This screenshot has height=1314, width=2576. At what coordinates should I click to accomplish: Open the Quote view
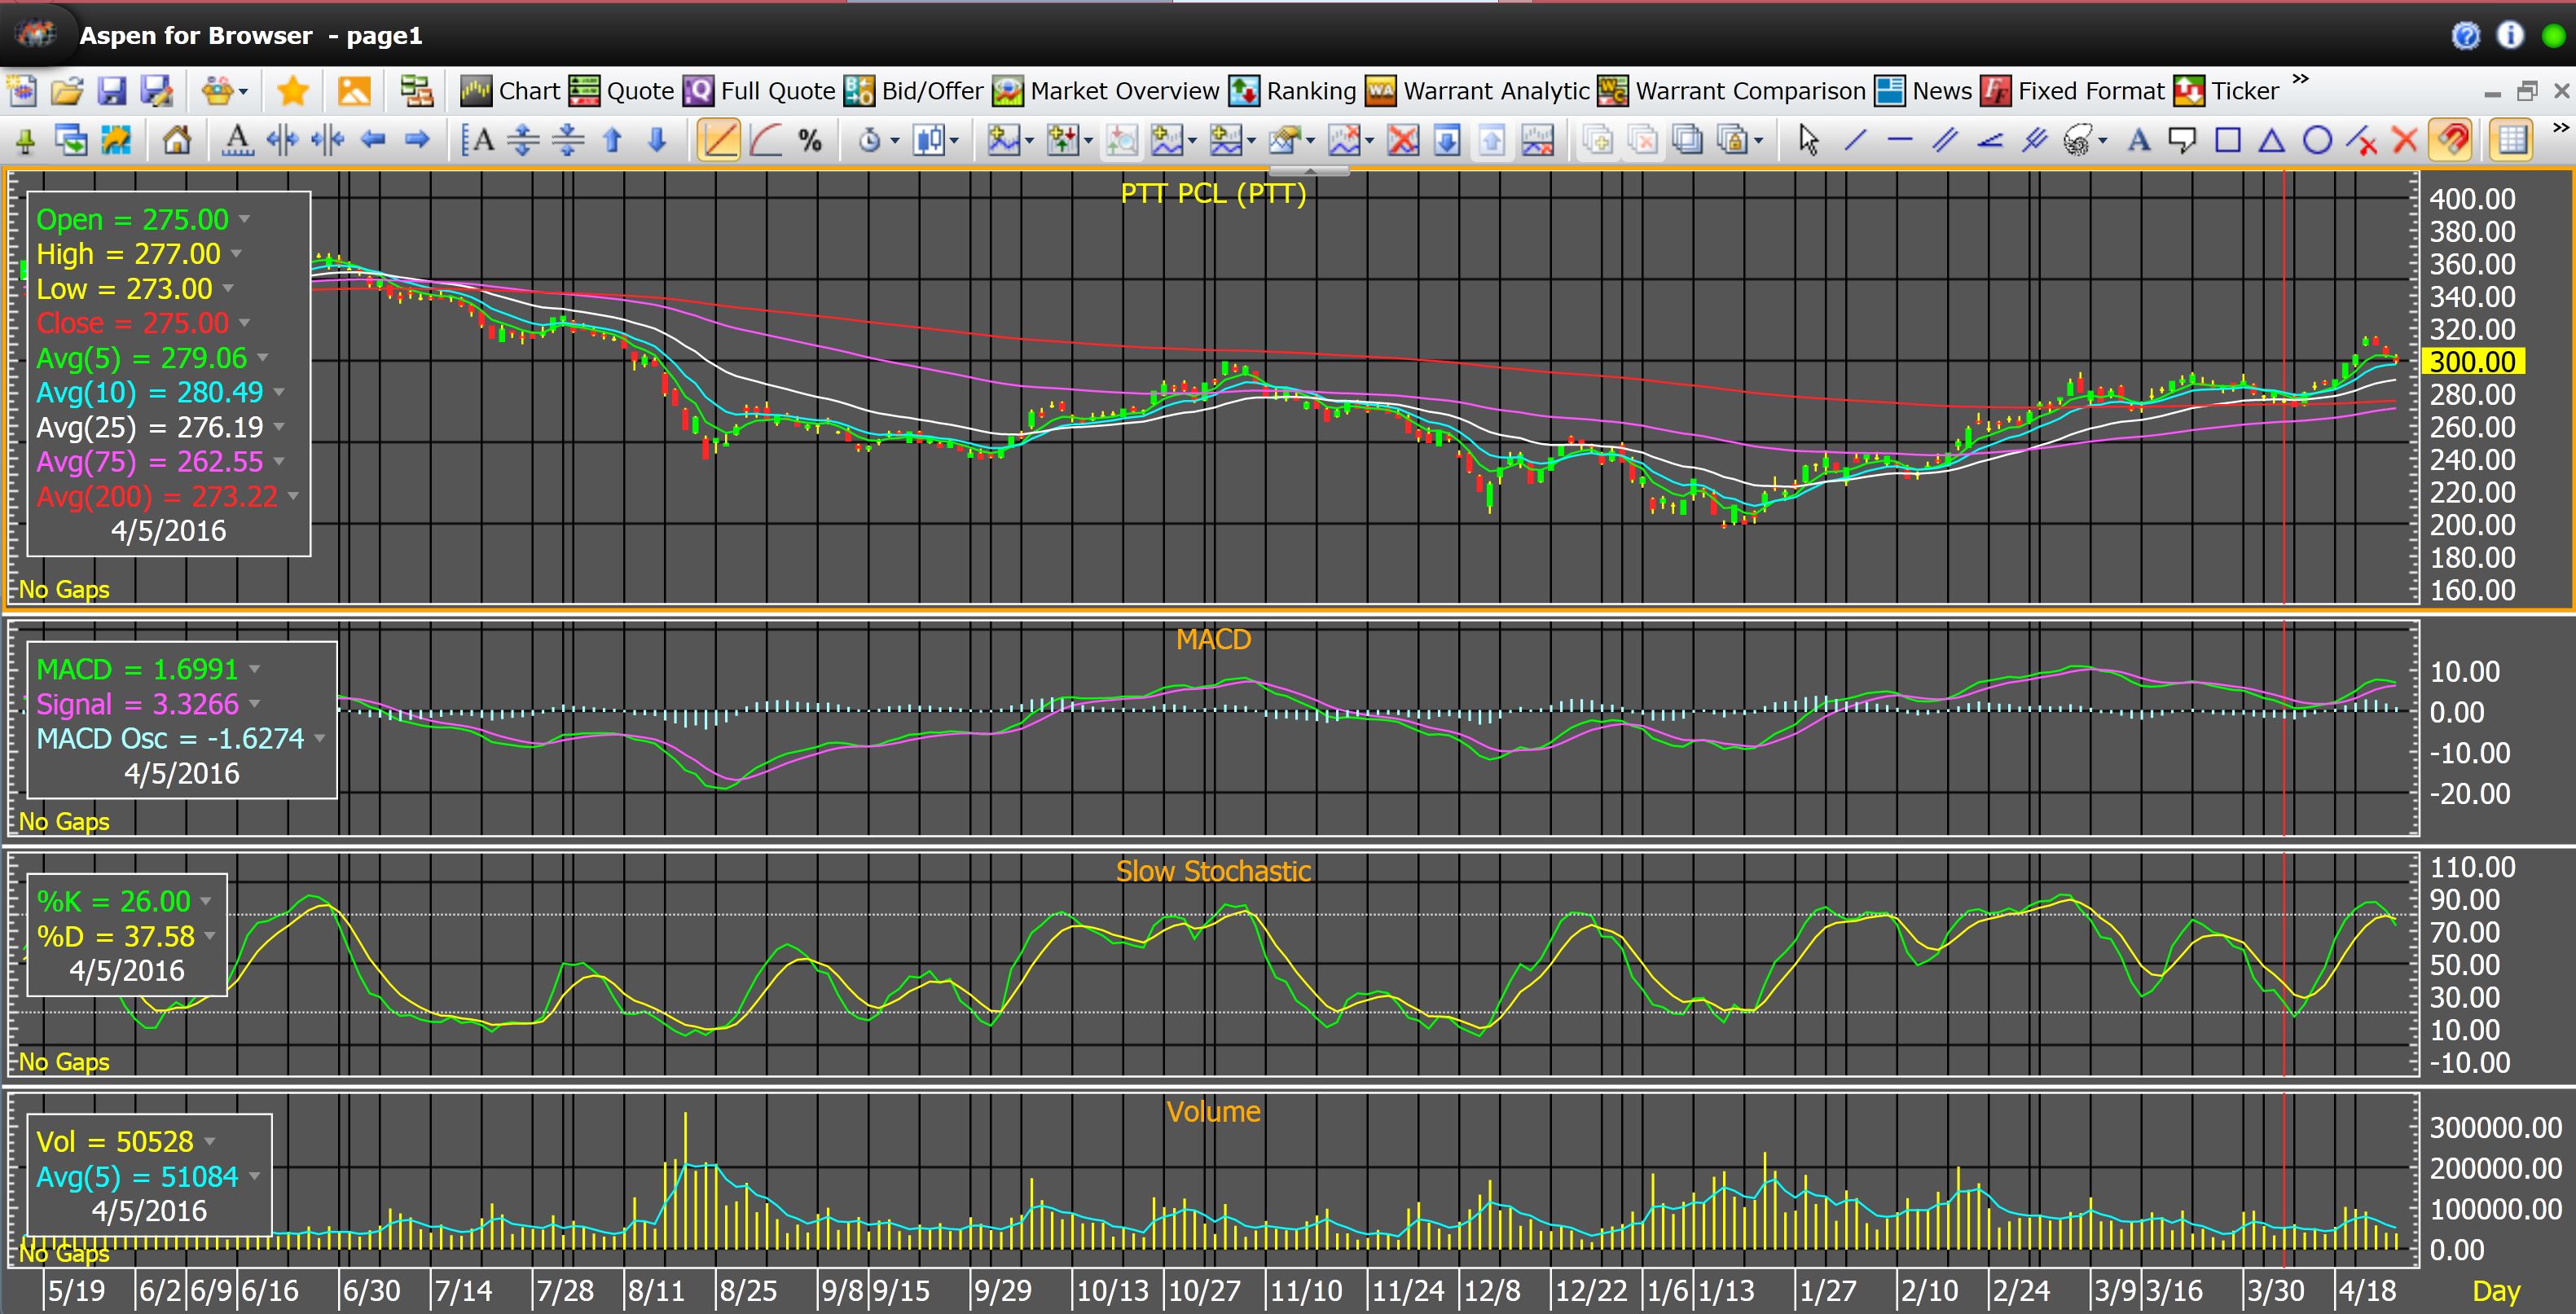(621, 91)
